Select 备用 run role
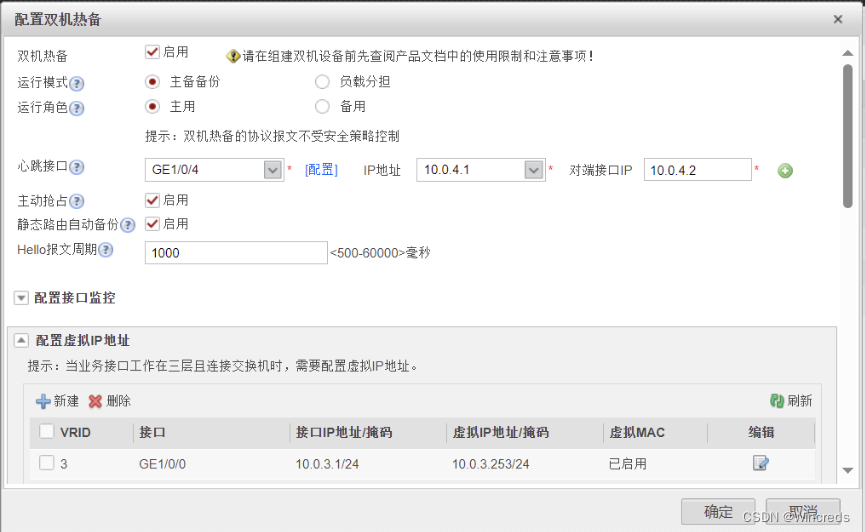 point(322,107)
